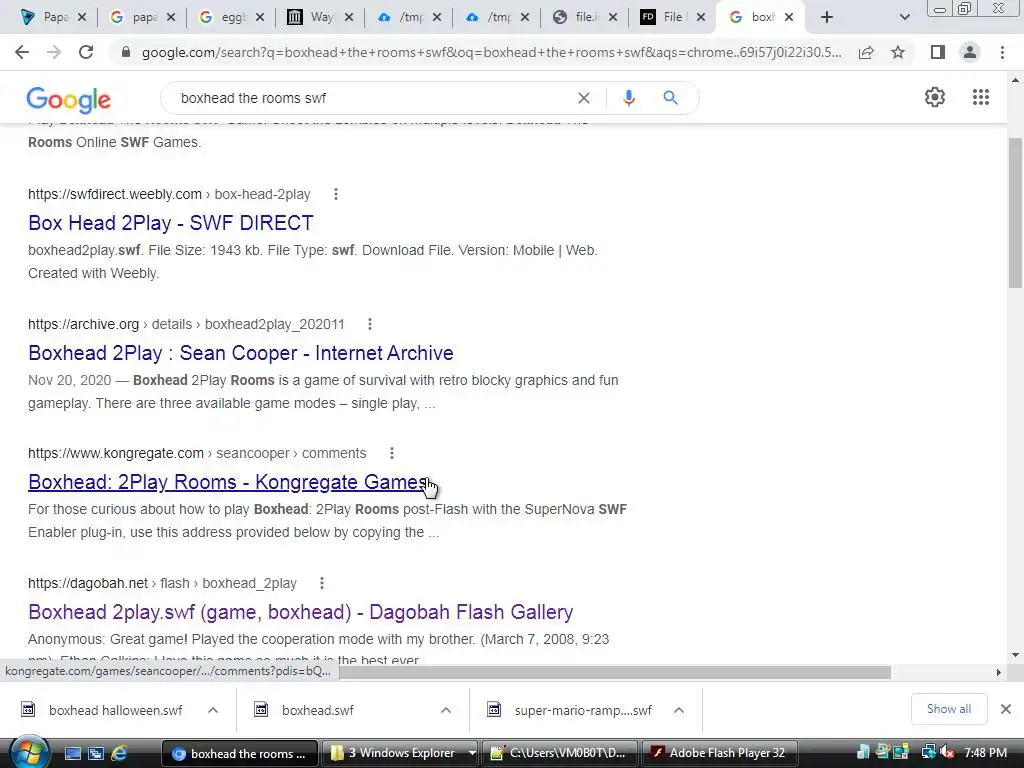Open the Chrome side panel icon
Image resolution: width=1024 pixels, height=768 pixels.
coord(938,52)
